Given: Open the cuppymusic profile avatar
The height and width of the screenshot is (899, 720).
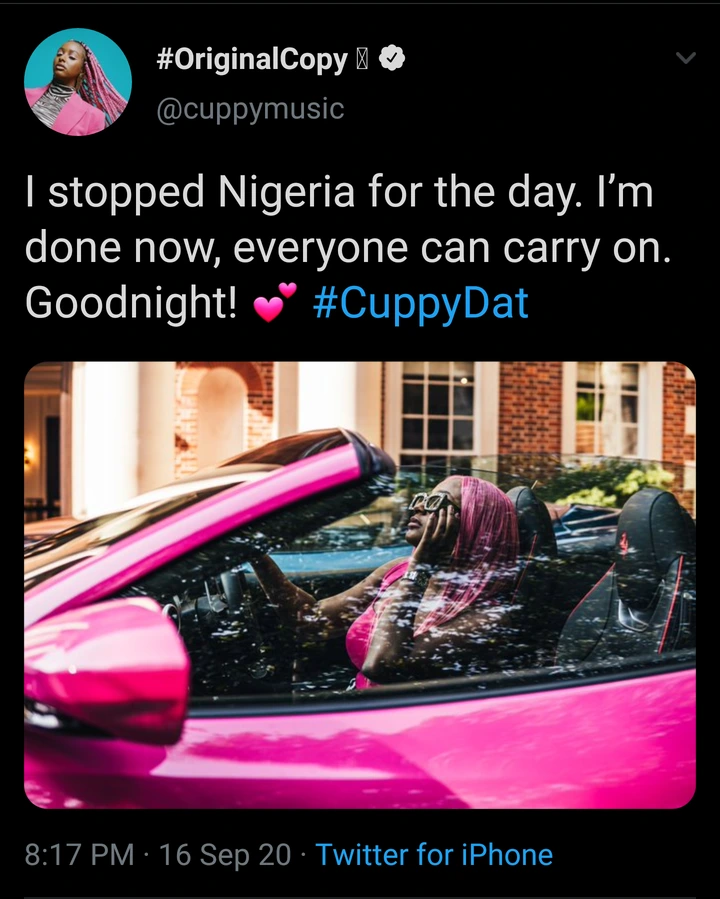Looking at the screenshot, I should point(78,82).
